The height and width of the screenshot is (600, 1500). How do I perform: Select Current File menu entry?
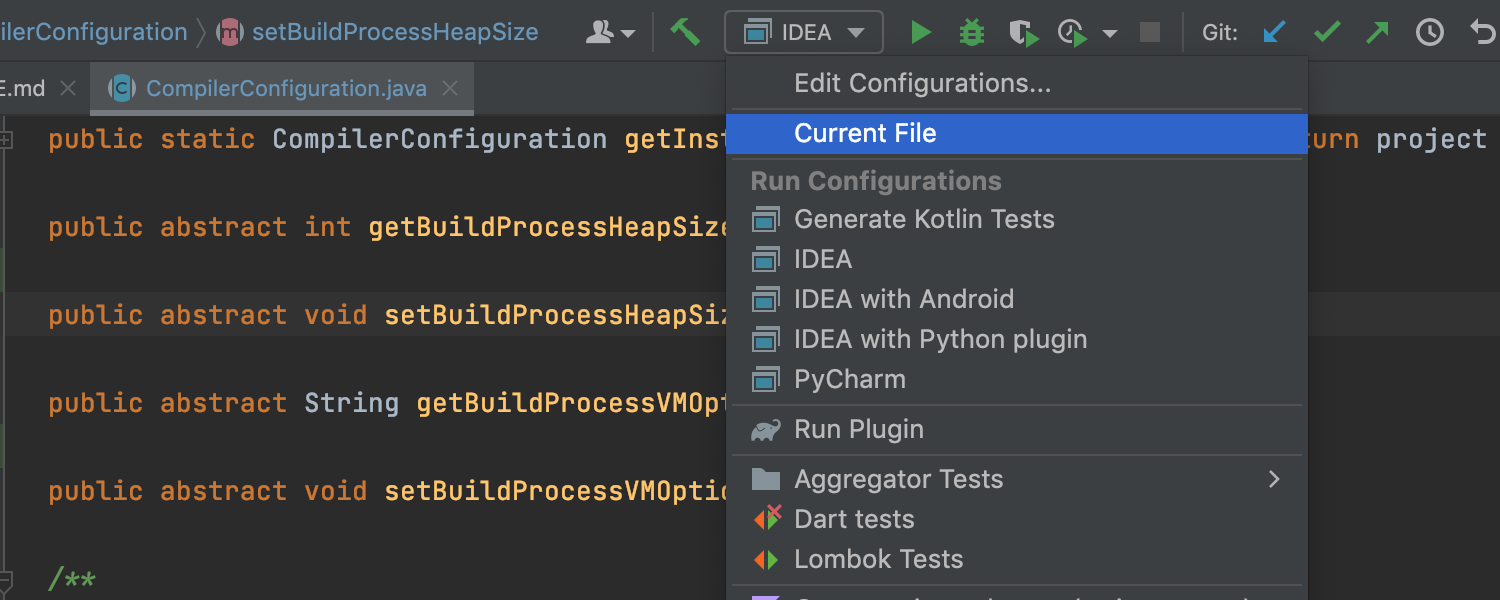[x=865, y=133]
